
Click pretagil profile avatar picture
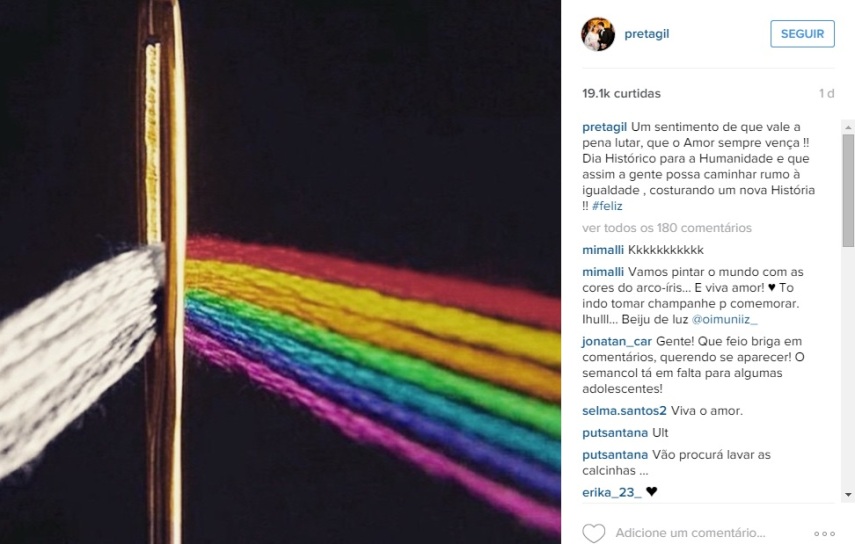click(598, 34)
